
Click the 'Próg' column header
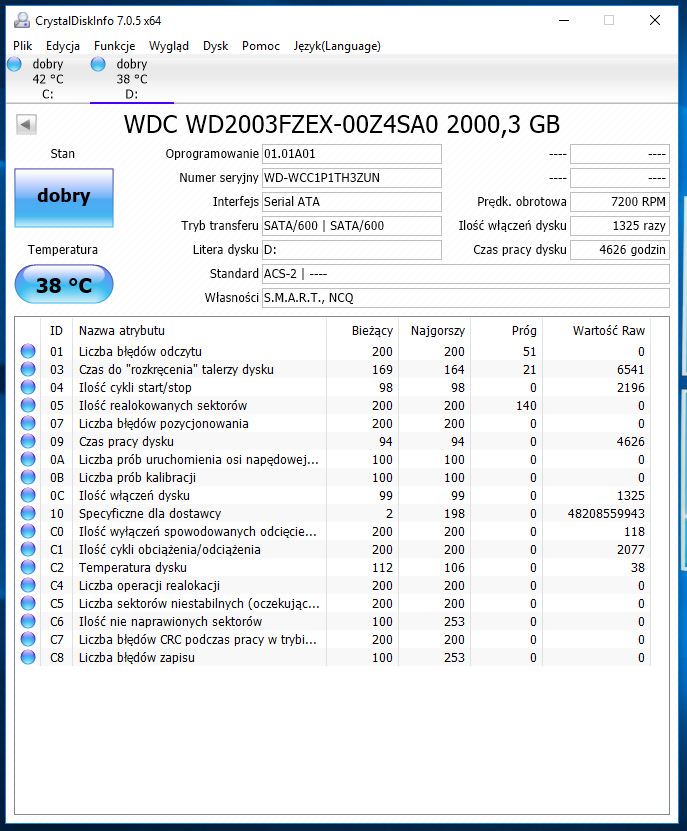click(x=507, y=331)
